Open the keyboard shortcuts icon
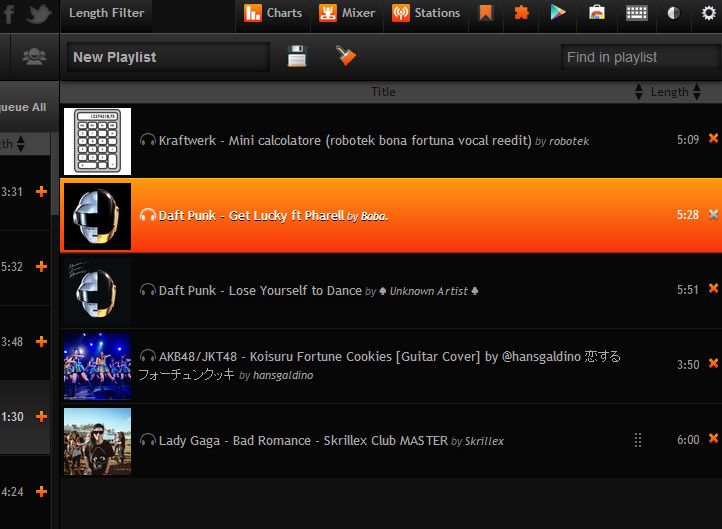Image resolution: width=722 pixels, height=529 pixels. pos(637,13)
